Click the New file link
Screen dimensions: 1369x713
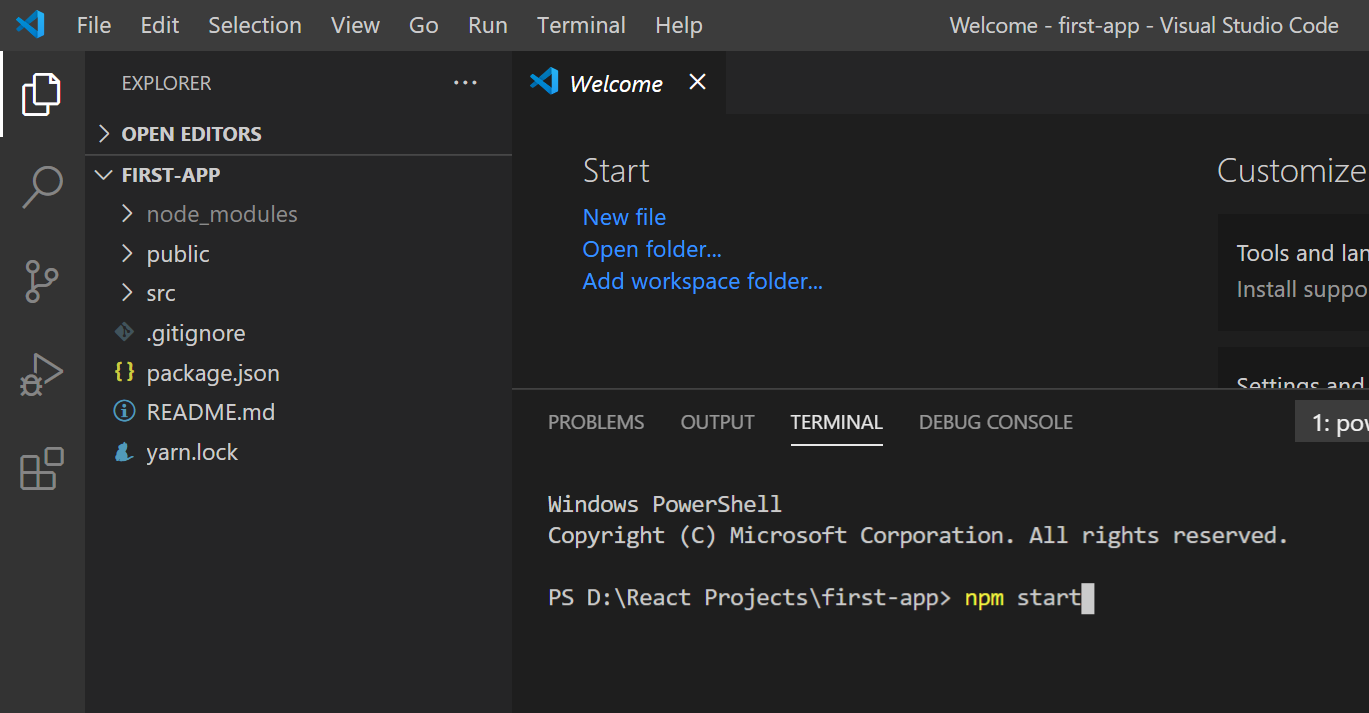pos(624,217)
